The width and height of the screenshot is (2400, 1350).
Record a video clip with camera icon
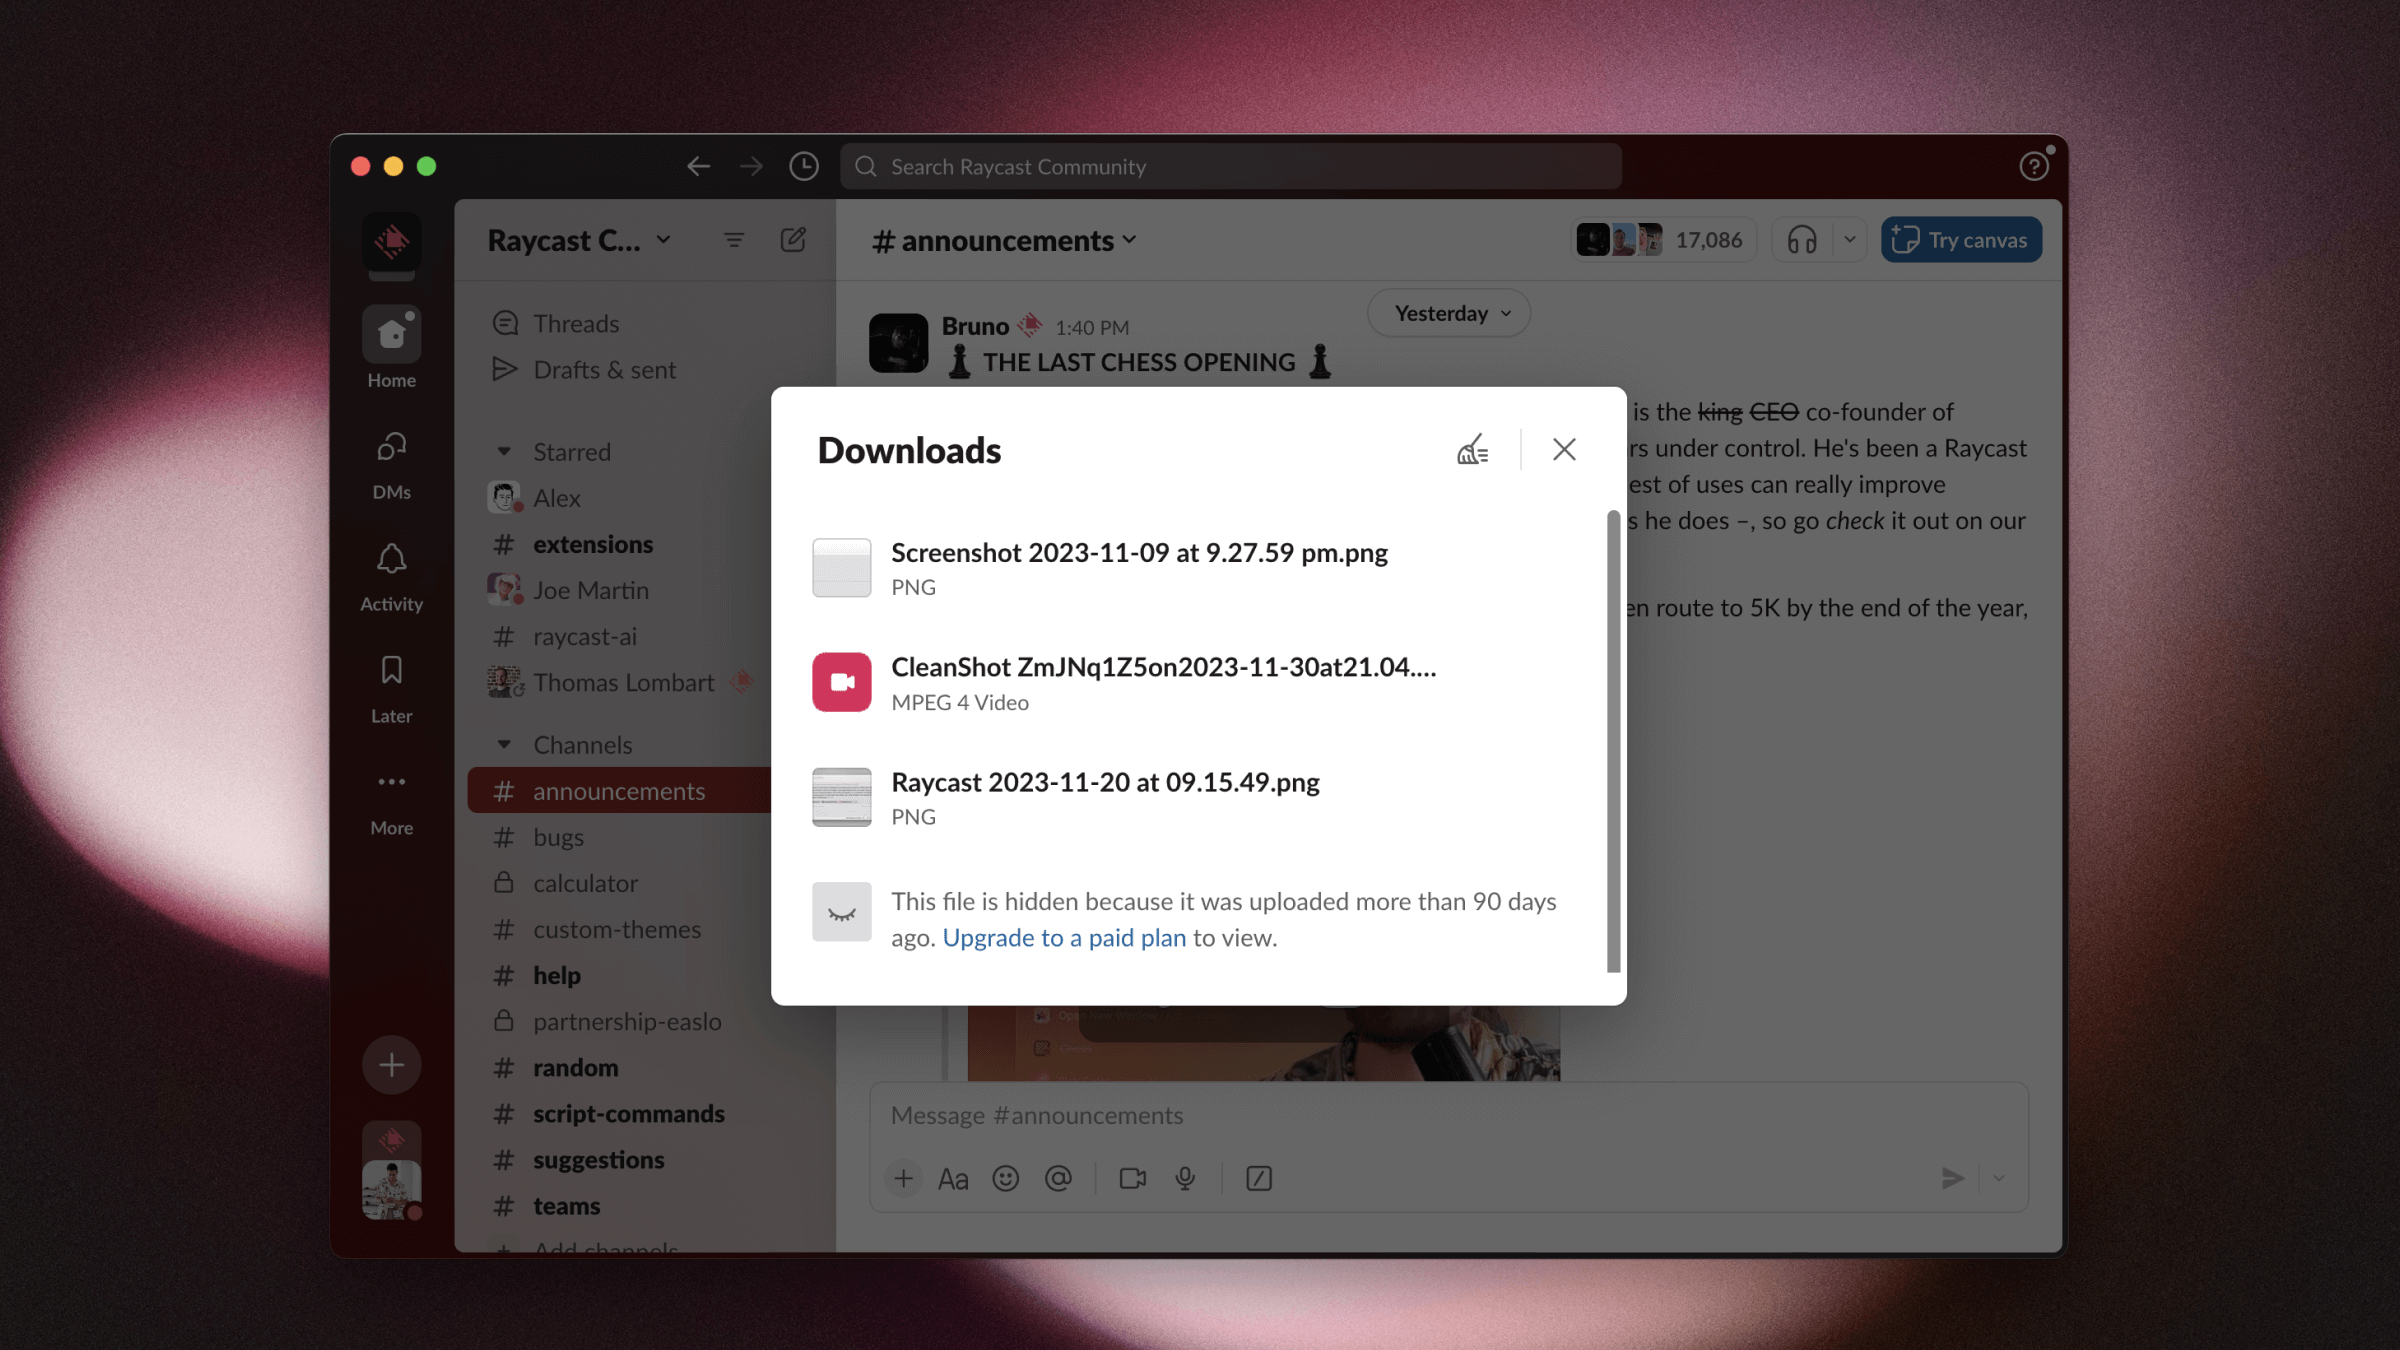(1133, 1179)
